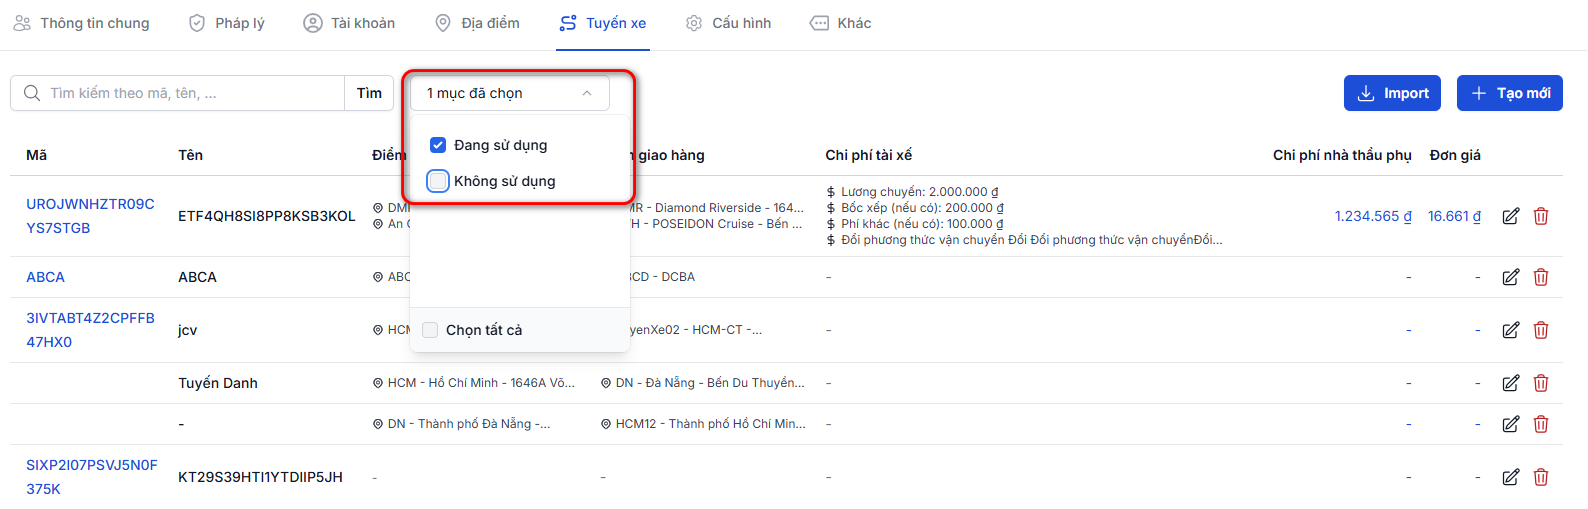This screenshot has width=1588, height=509.
Task: Uncheck the Đang sử dụng checkbox
Action: coord(438,145)
